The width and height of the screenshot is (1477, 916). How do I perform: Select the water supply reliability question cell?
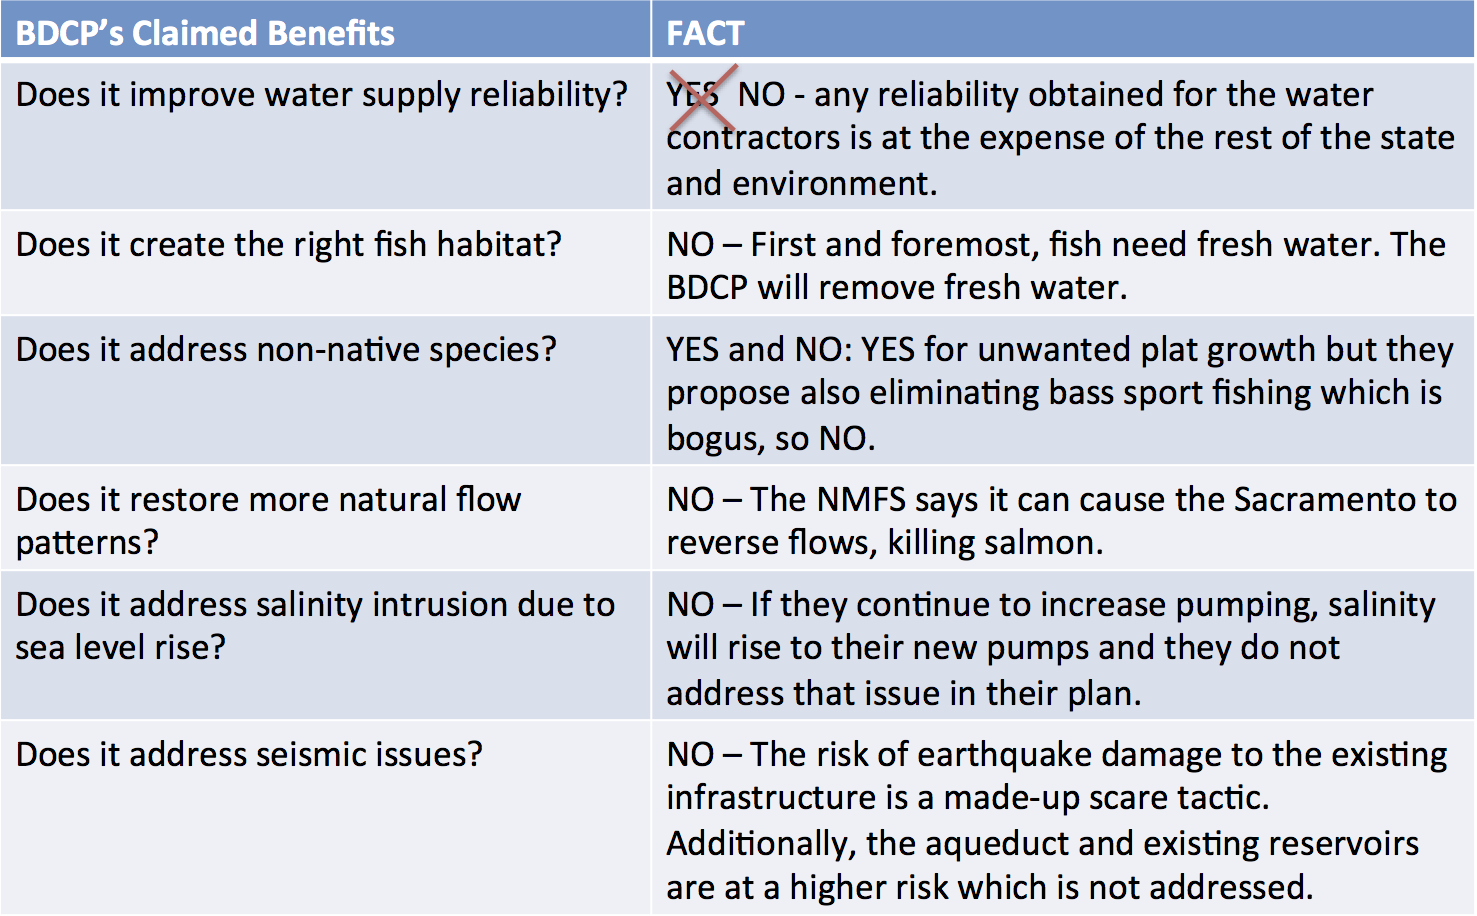pos(322,95)
